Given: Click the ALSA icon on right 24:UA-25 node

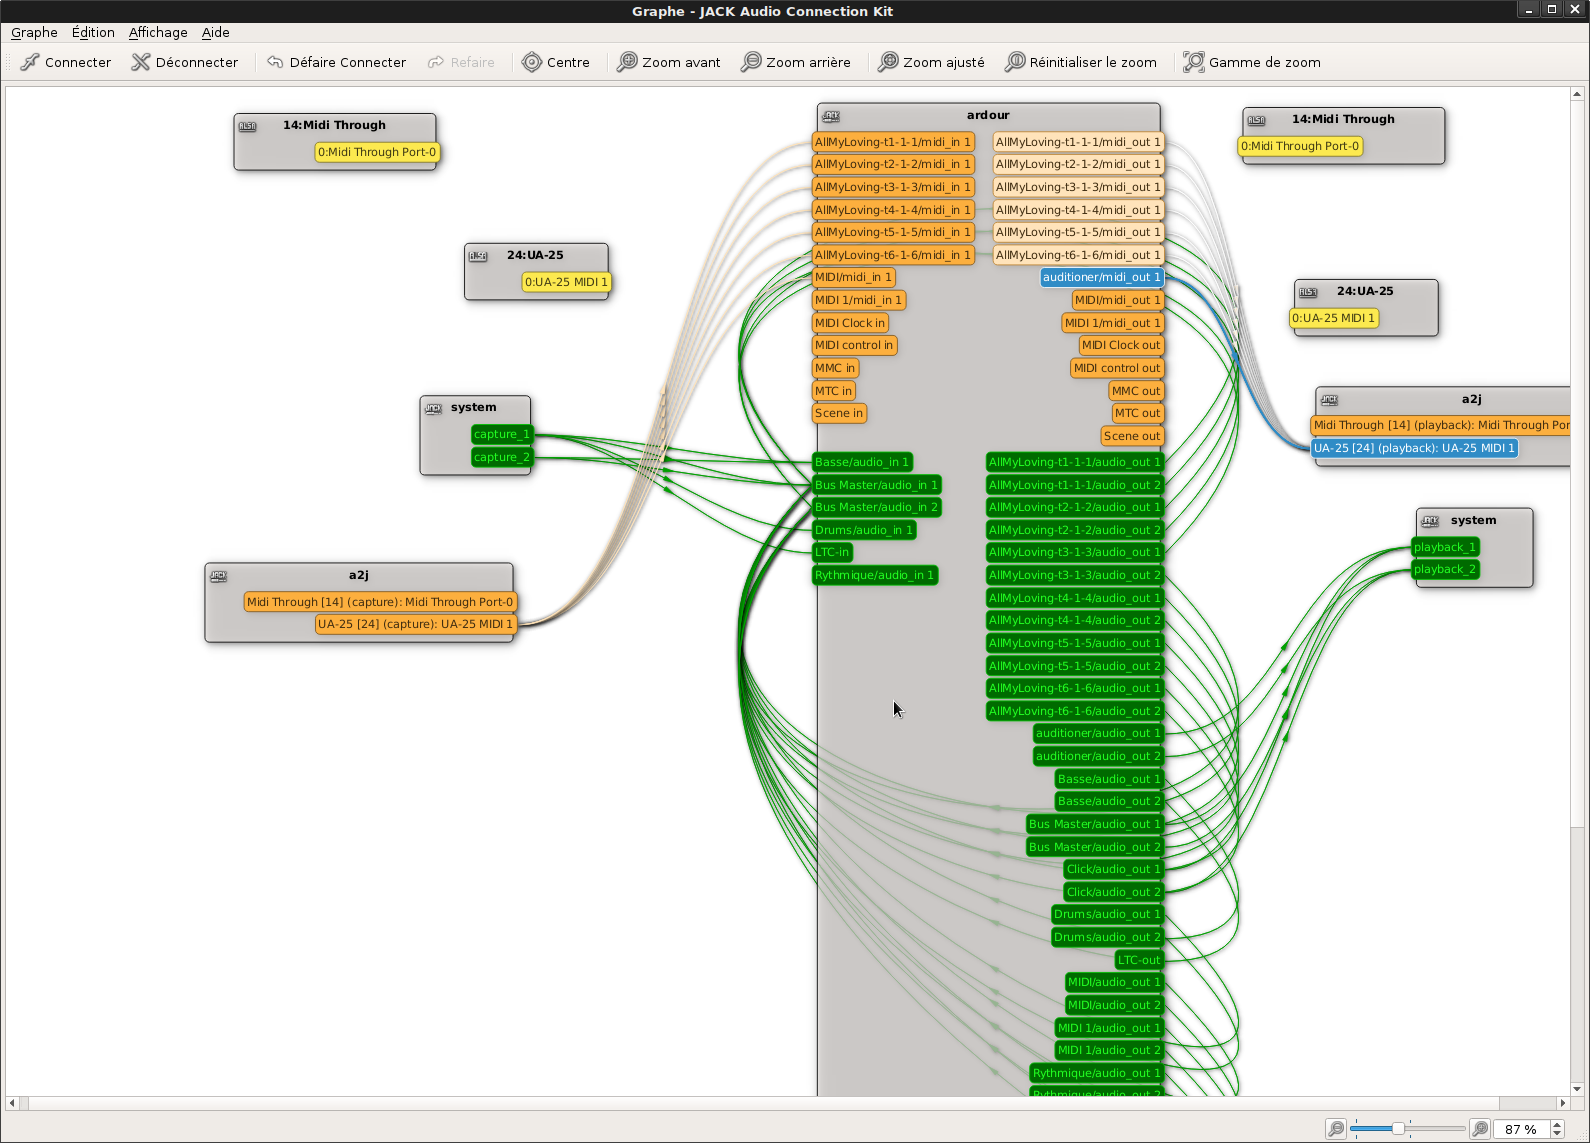Looking at the screenshot, I should tap(1308, 292).
